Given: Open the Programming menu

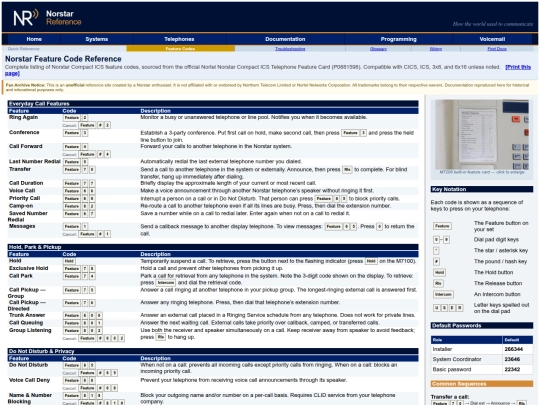Looking at the screenshot, I should 398,39.
